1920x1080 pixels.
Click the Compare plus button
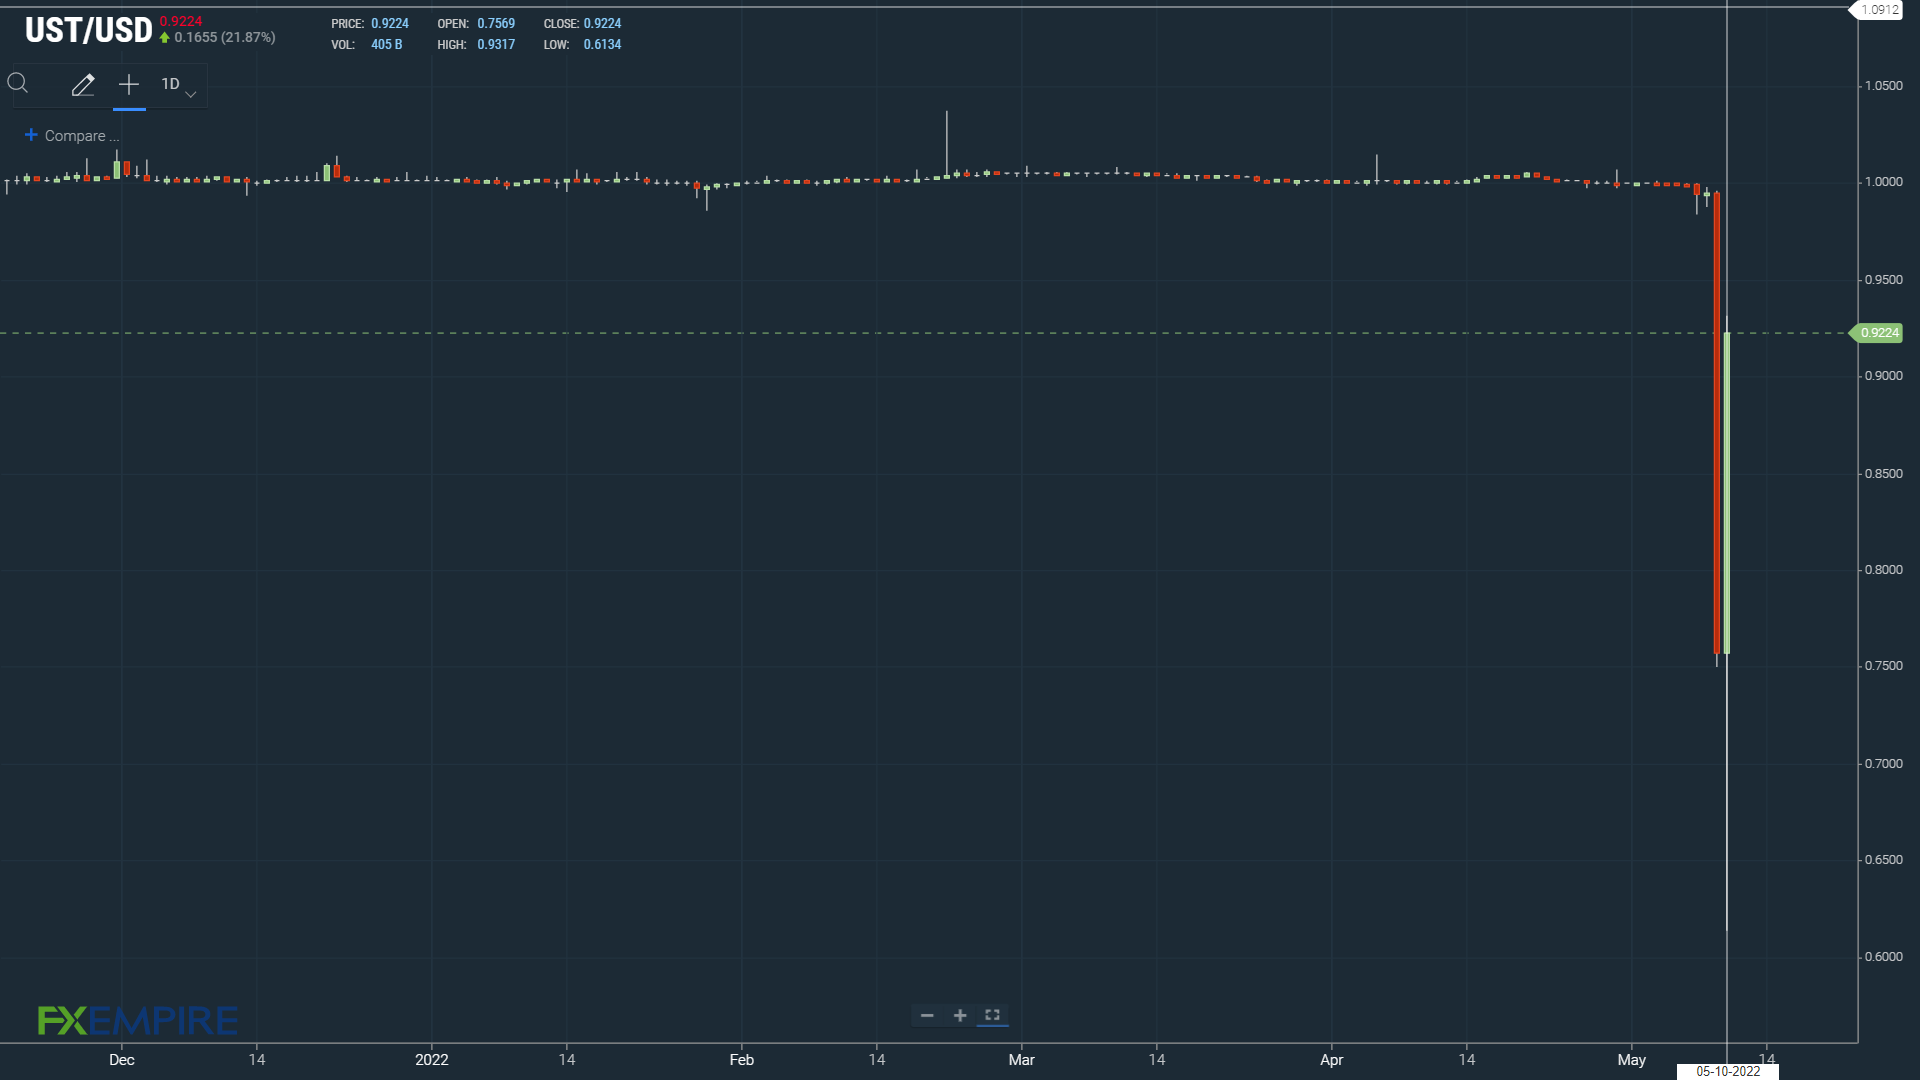[31, 135]
